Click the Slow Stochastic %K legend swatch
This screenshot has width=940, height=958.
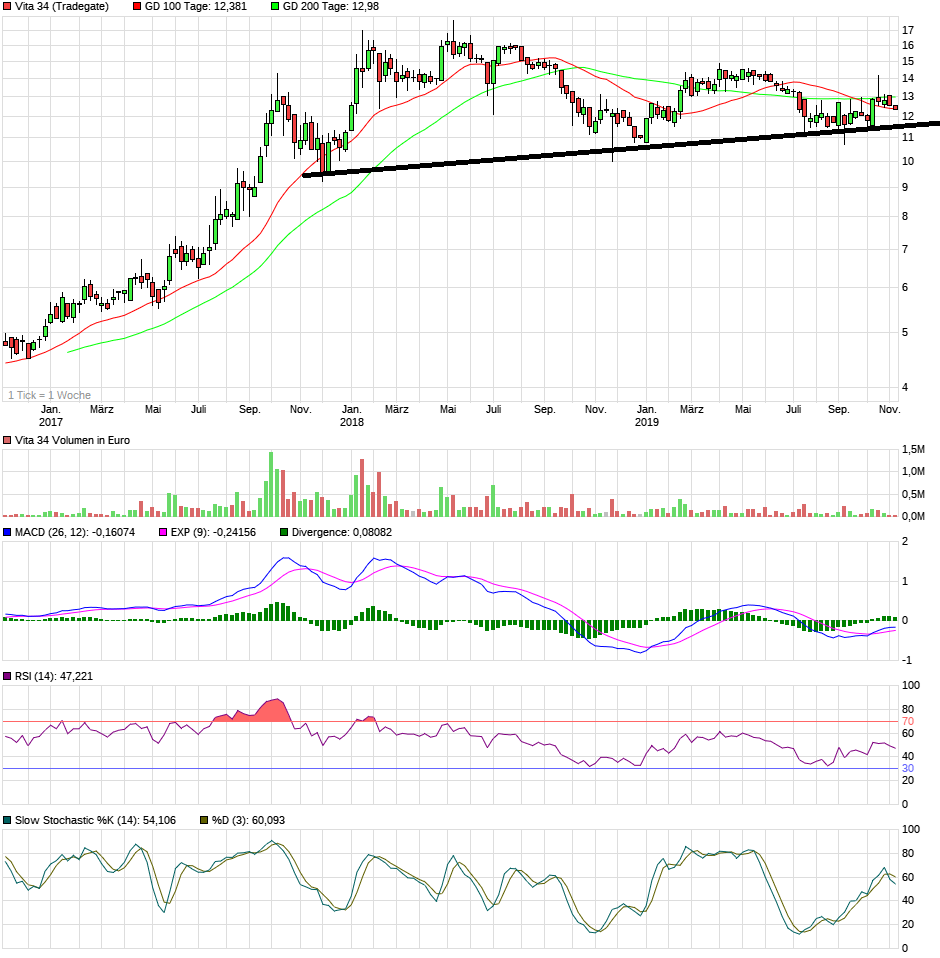[8, 820]
